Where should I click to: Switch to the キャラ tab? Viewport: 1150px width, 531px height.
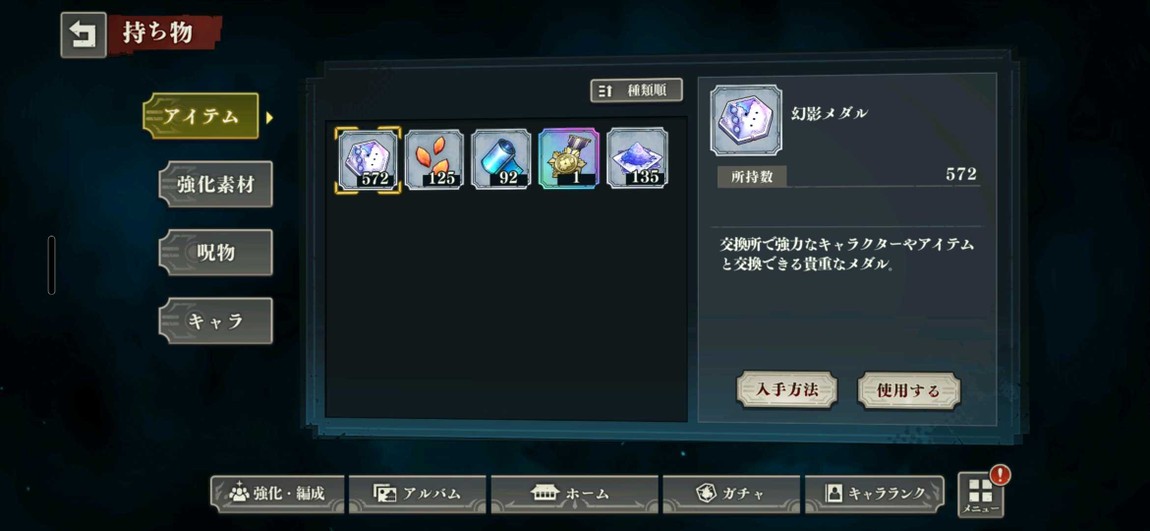216,321
